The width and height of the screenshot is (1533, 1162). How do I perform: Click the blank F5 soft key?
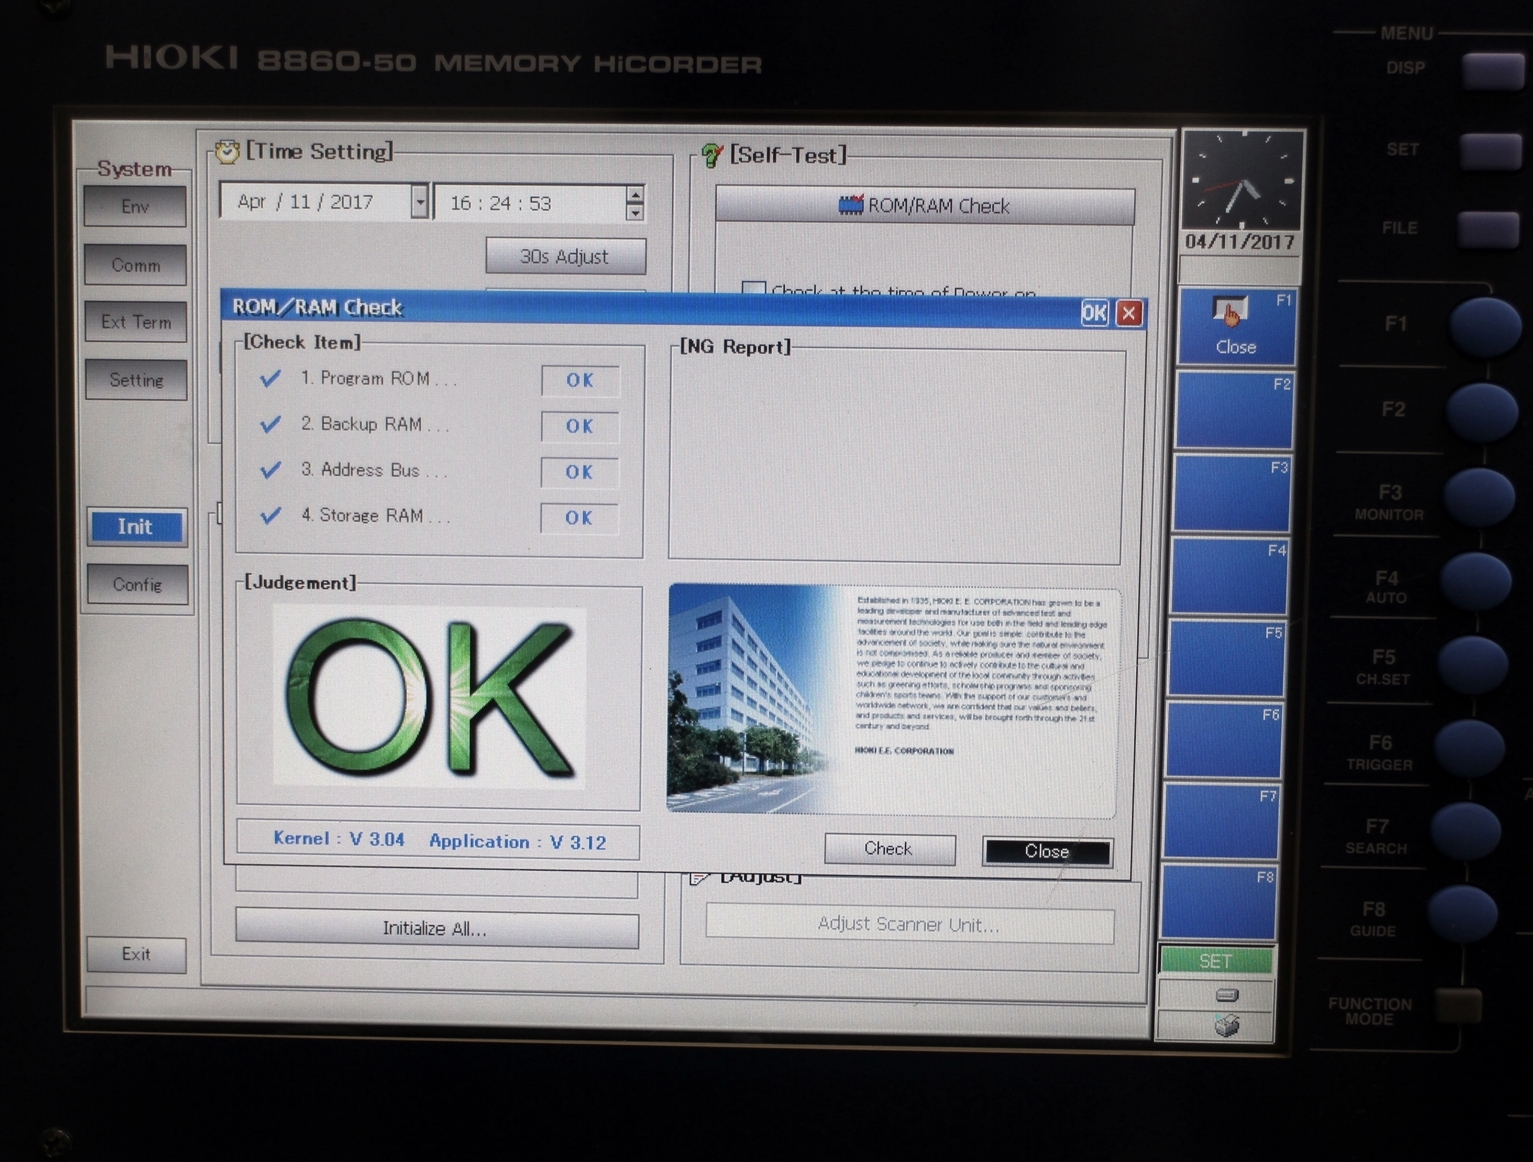click(x=1227, y=659)
